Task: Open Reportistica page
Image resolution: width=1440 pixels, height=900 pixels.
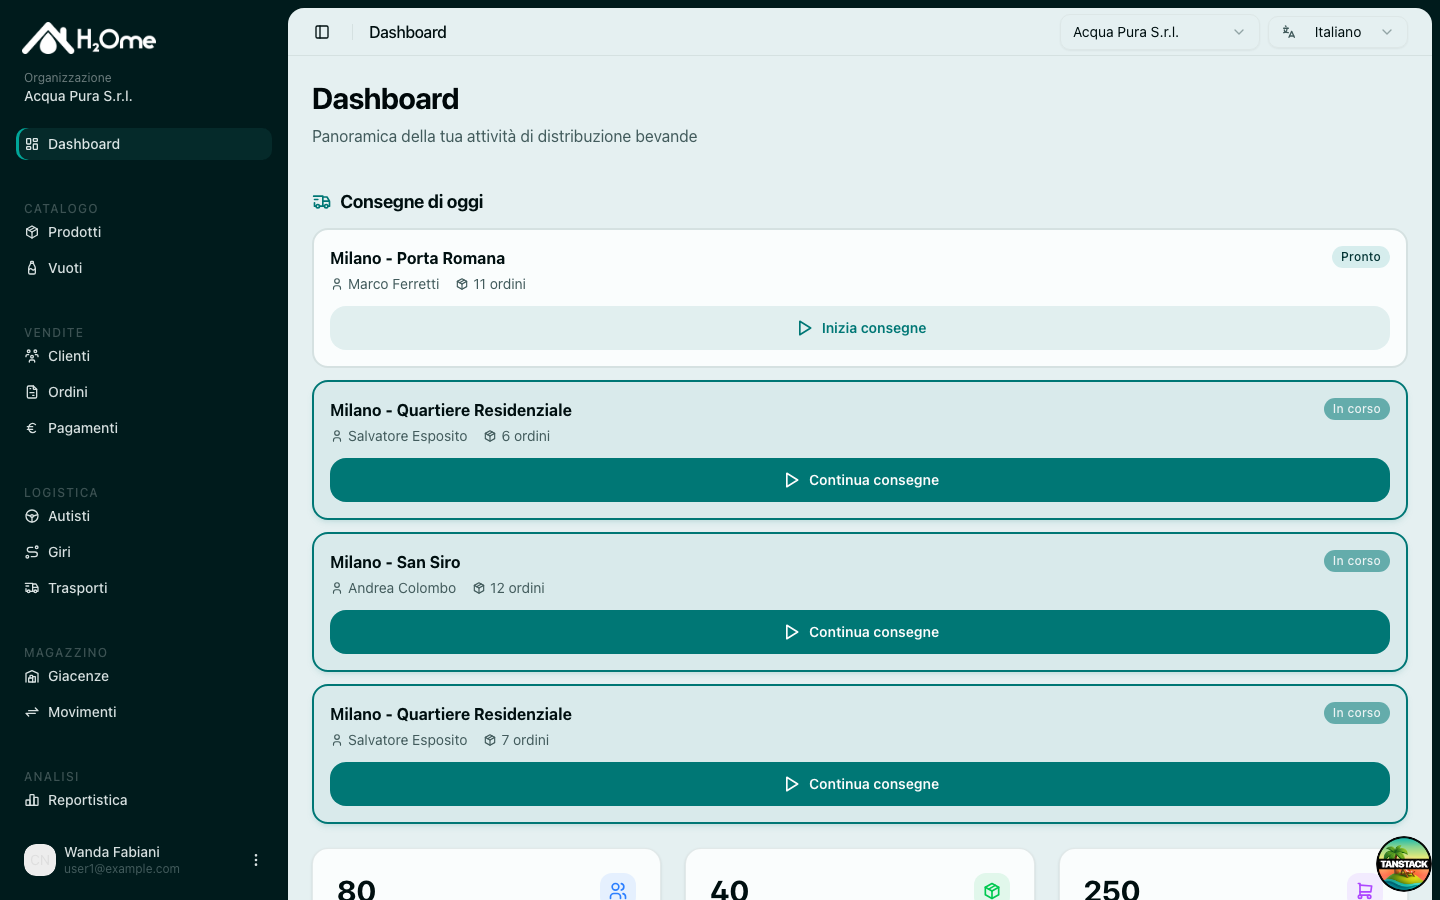Action: click(144, 800)
